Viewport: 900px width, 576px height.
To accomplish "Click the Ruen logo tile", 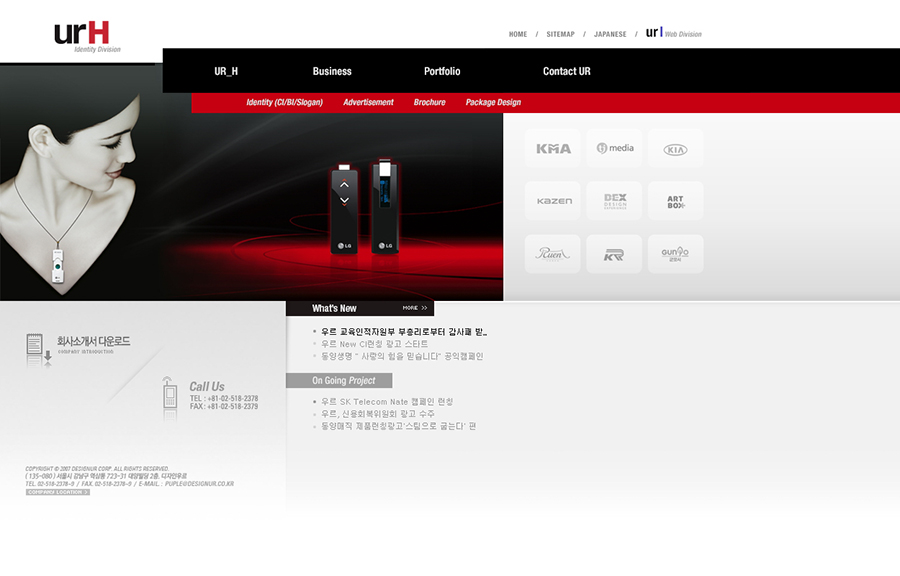I will tap(553, 254).
